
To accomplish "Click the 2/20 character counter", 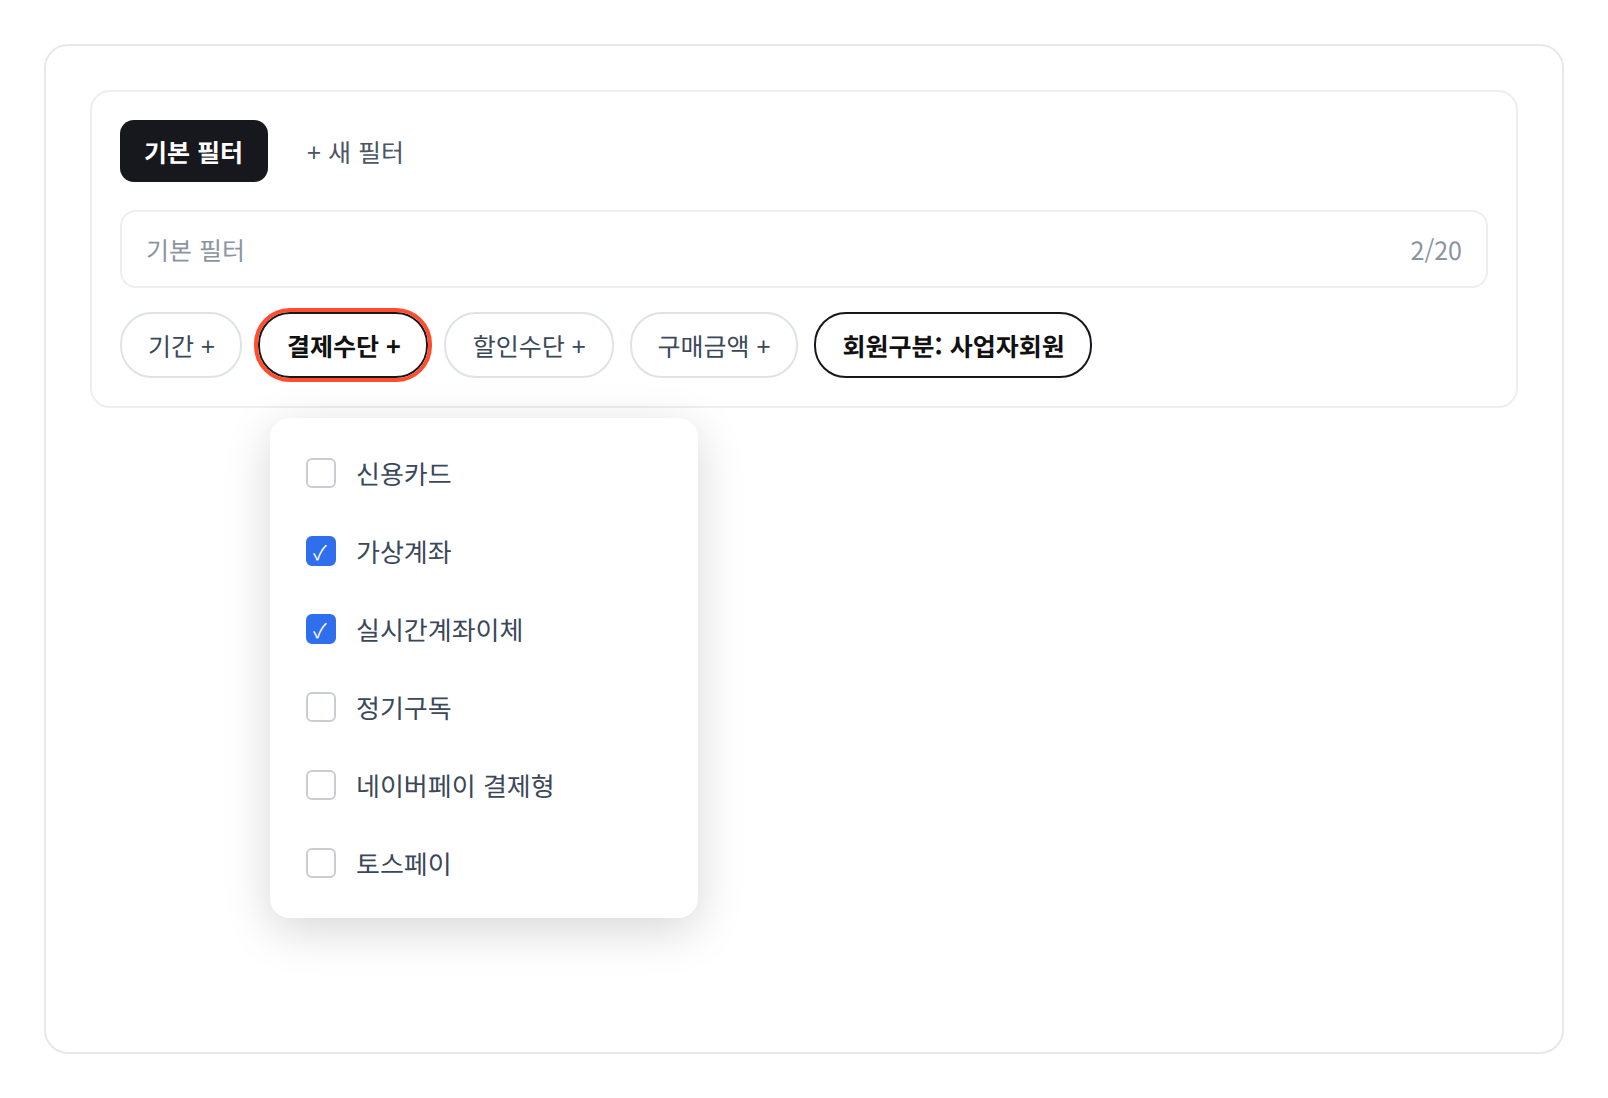I will (x=1436, y=250).
